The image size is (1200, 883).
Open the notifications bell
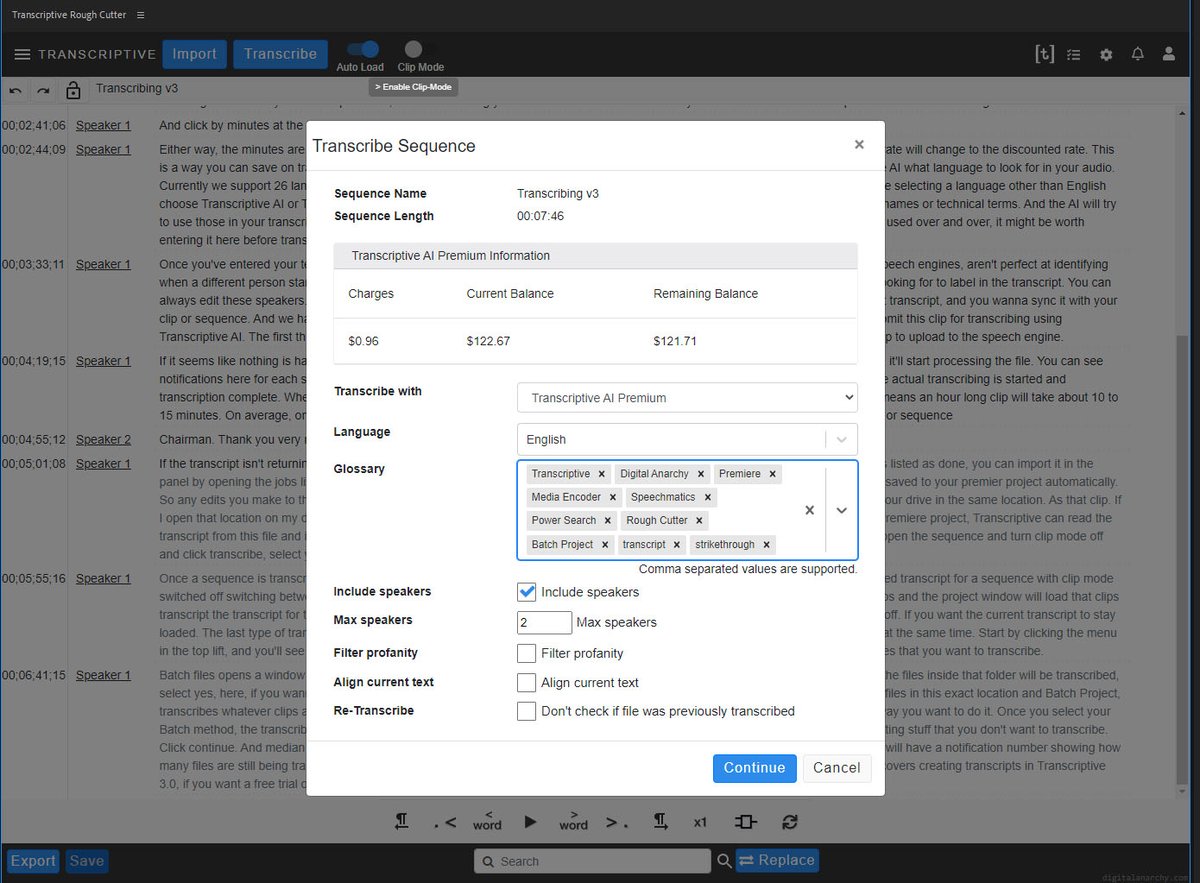coord(1137,54)
